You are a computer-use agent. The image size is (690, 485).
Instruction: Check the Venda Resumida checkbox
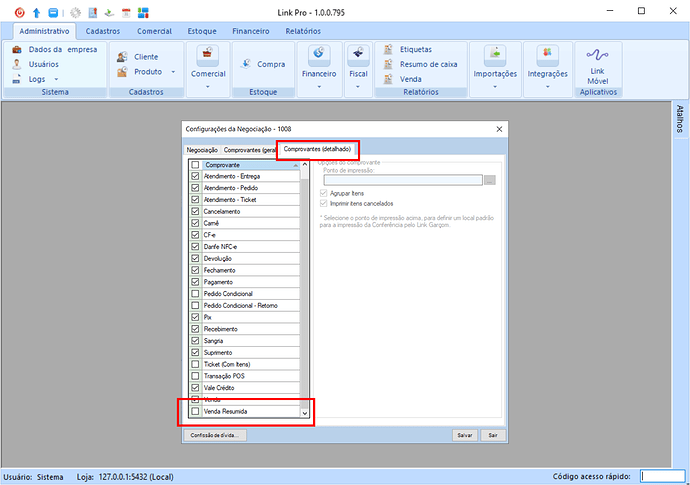tap(195, 412)
